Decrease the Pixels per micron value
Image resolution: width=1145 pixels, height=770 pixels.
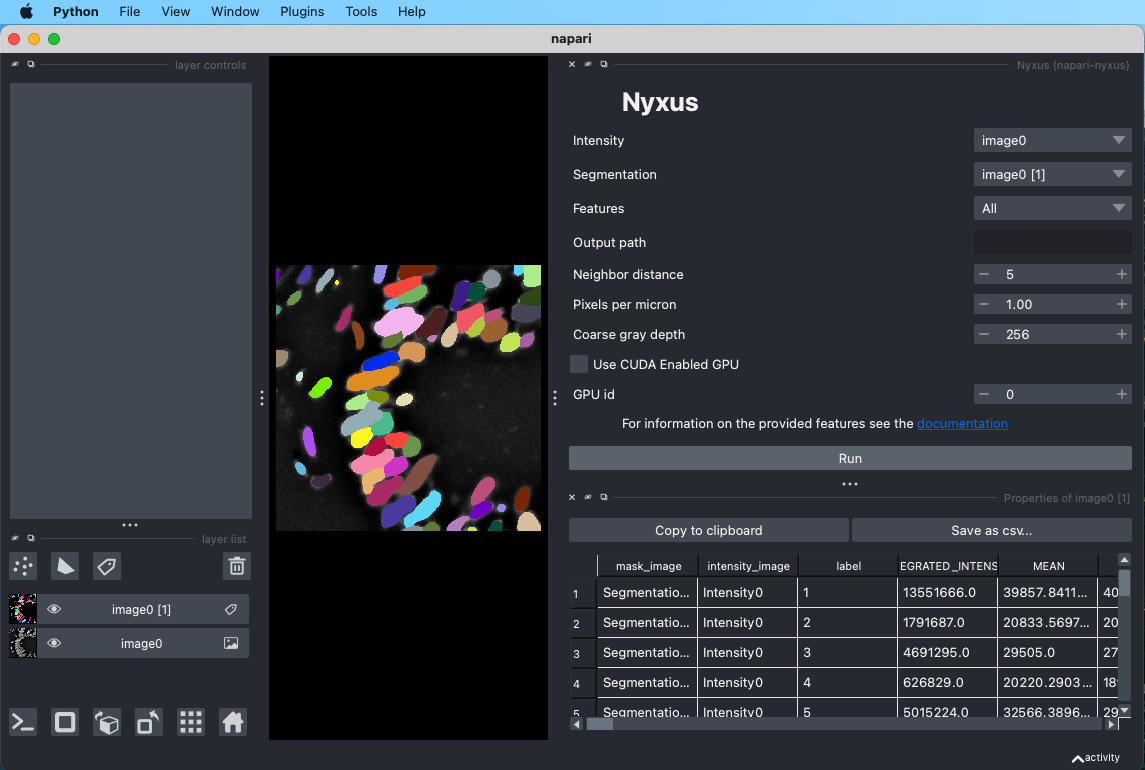(x=984, y=304)
